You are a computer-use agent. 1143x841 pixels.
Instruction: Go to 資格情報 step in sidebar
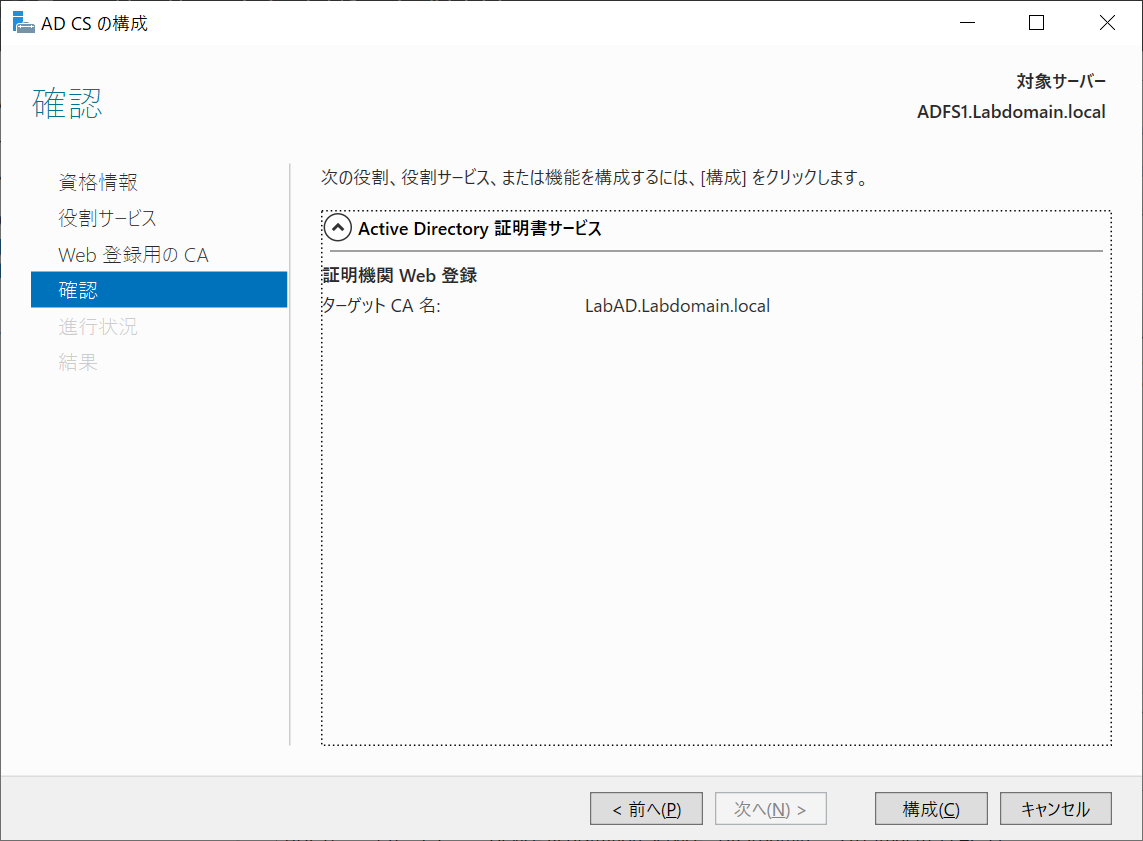[98, 182]
